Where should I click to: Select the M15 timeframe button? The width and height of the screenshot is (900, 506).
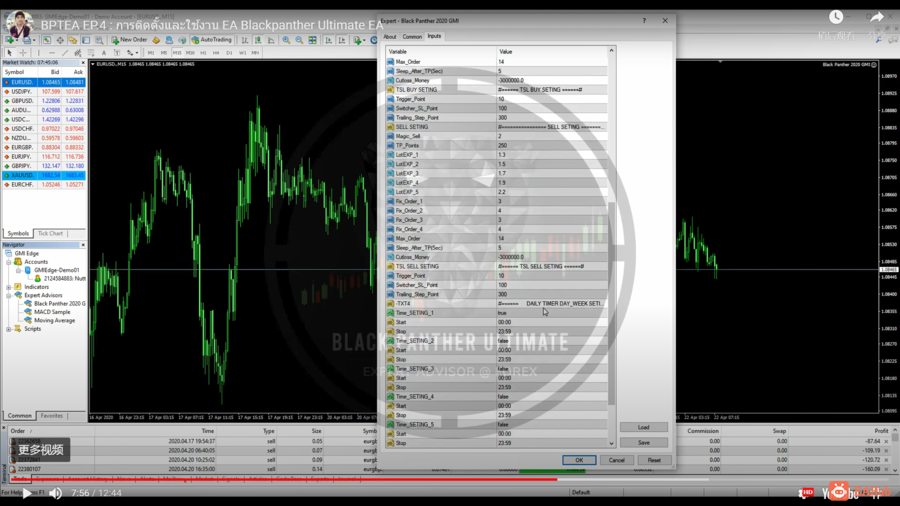177,53
